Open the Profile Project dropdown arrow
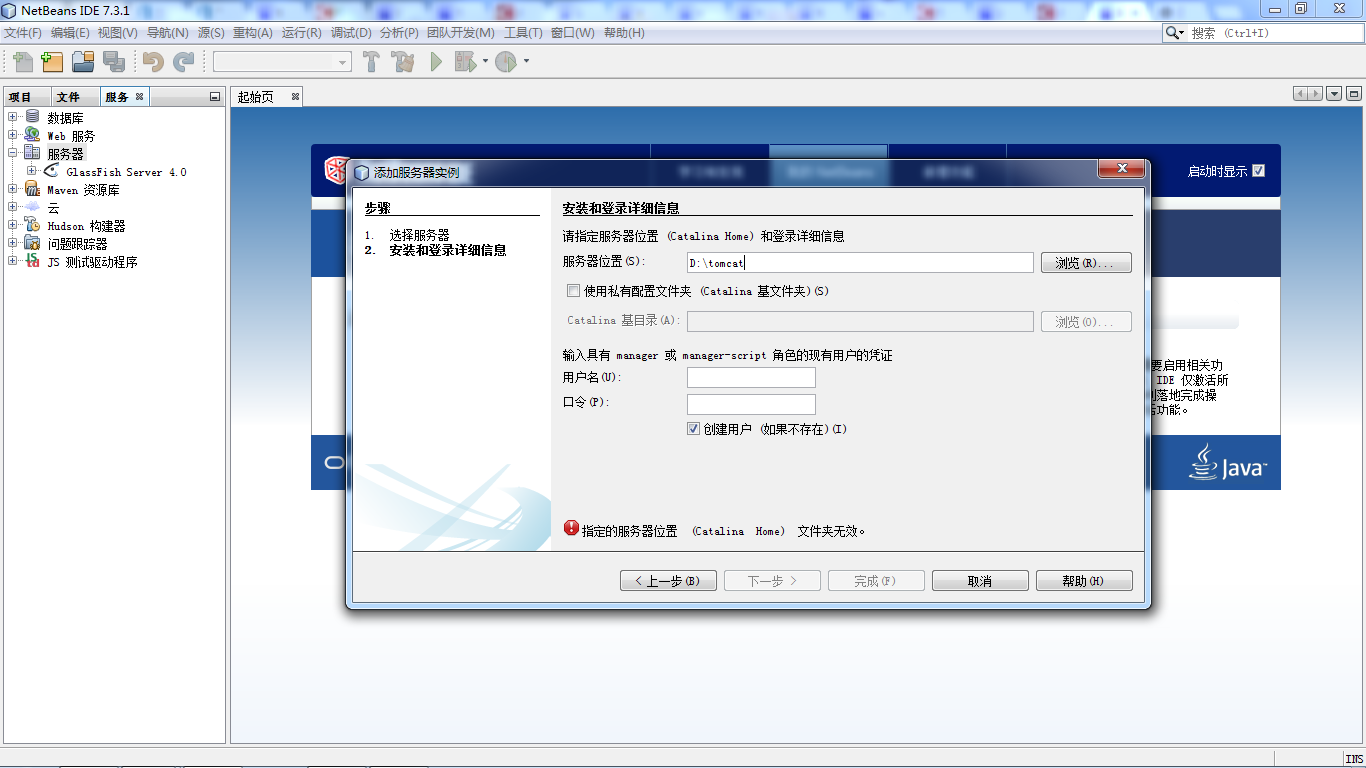The width and height of the screenshot is (1366, 768). click(526, 61)
